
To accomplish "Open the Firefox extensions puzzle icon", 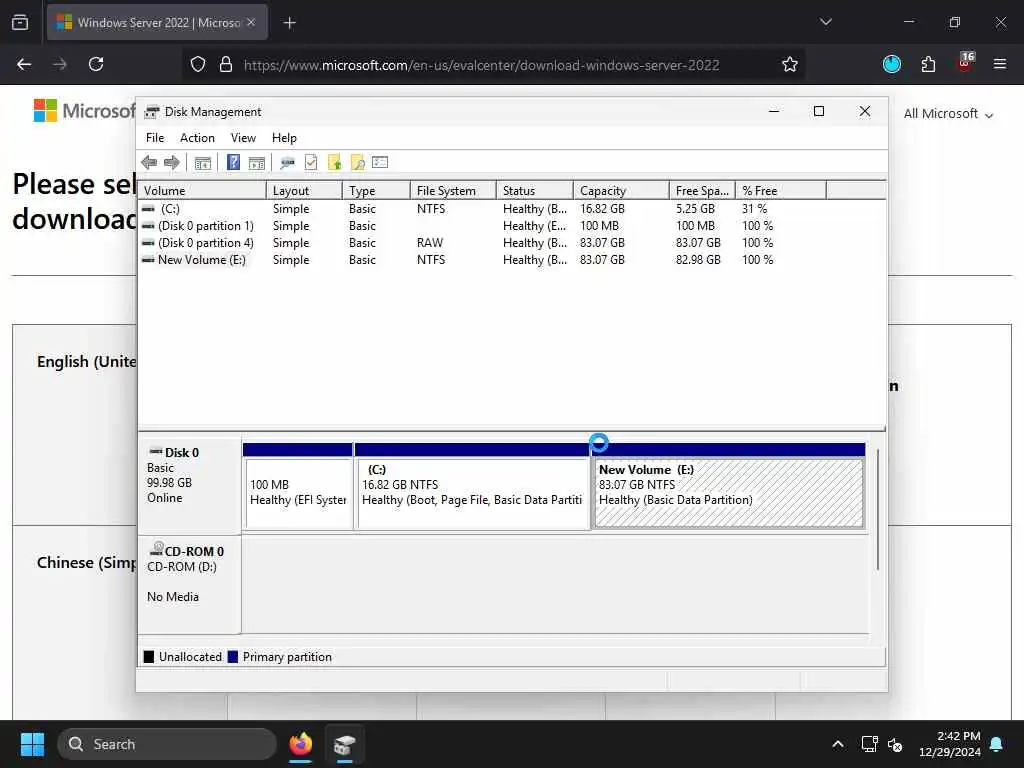I will click(x=928, y=64).
